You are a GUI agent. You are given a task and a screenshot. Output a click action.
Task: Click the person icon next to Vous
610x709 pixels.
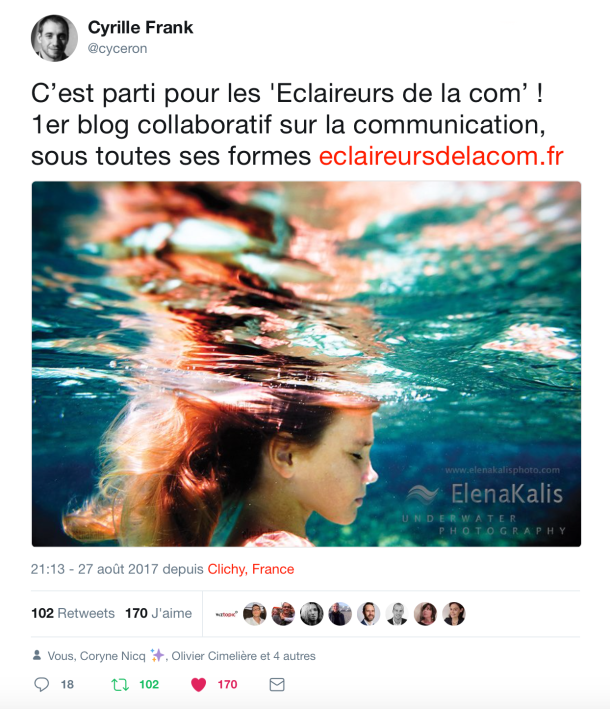37,655
